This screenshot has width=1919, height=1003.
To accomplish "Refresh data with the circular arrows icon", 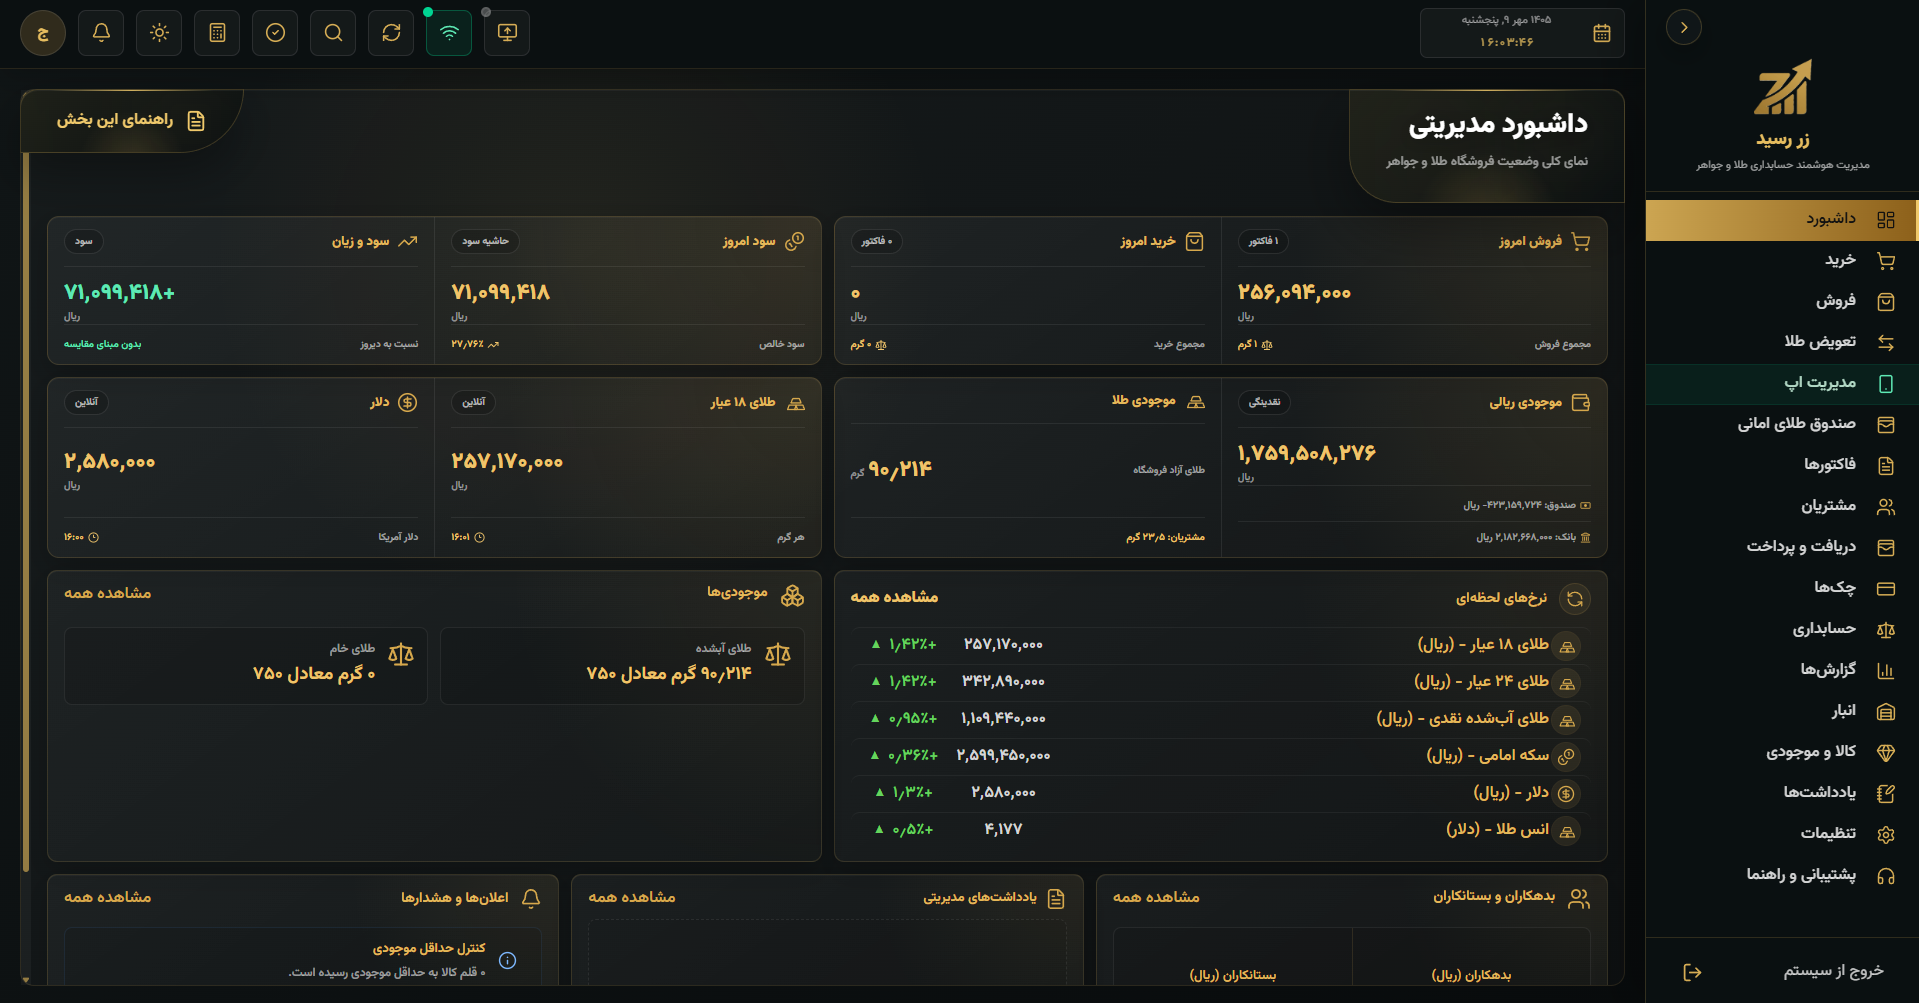I will [391, 33].
